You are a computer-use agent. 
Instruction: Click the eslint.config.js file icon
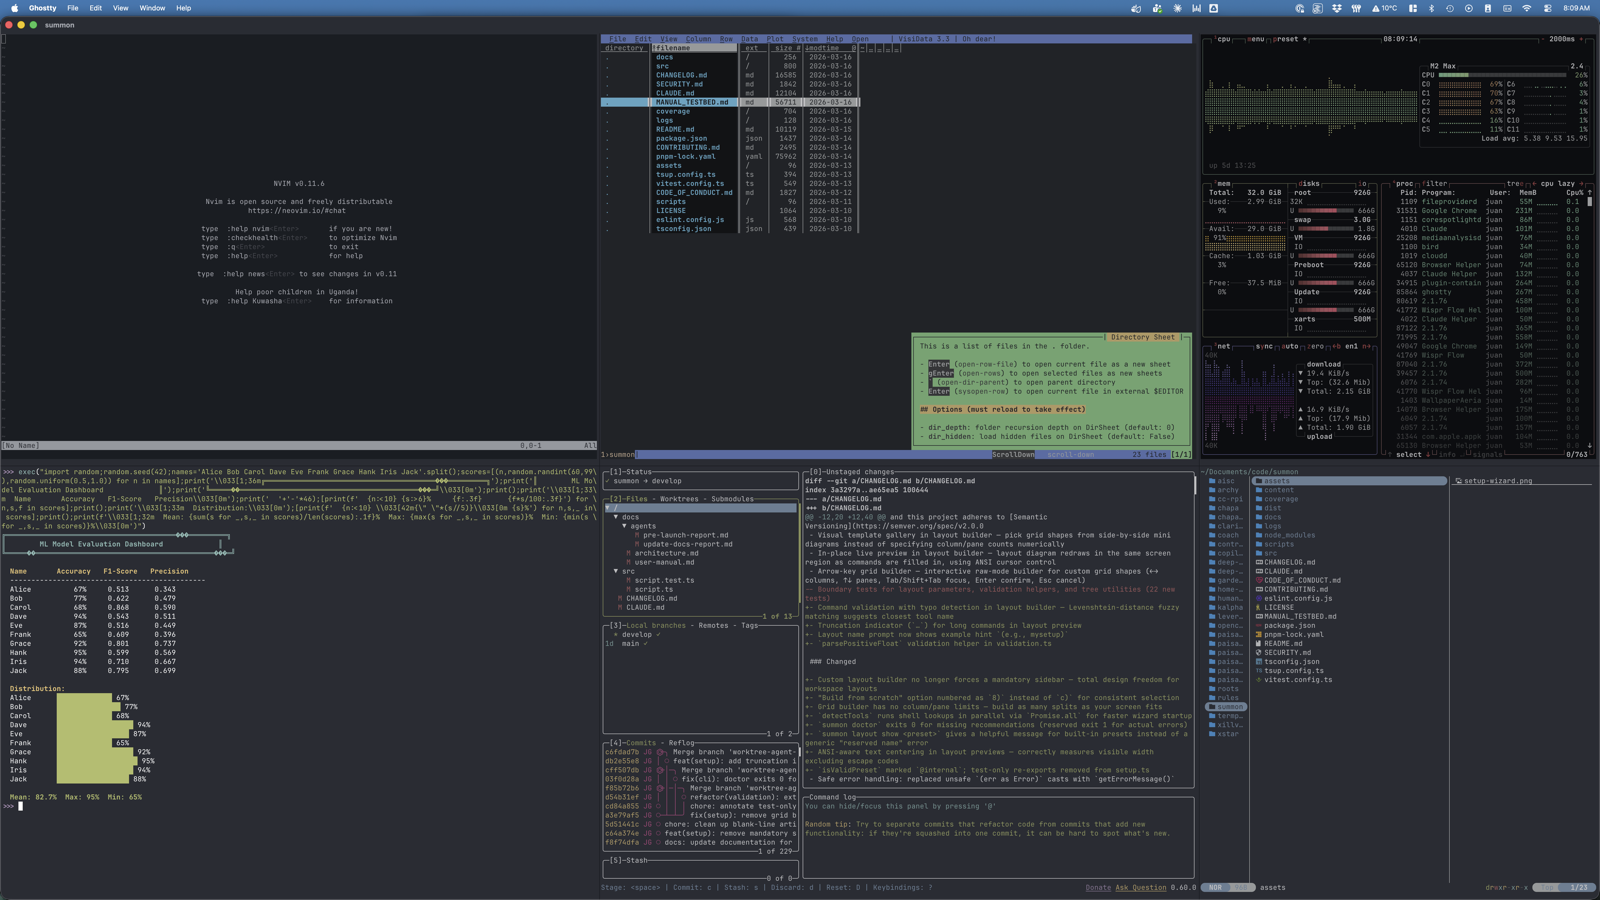pos(1258,598)
